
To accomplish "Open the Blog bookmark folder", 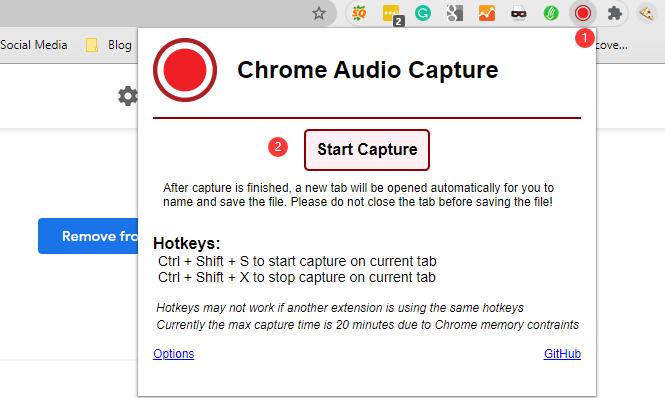I will coord(109,45).
